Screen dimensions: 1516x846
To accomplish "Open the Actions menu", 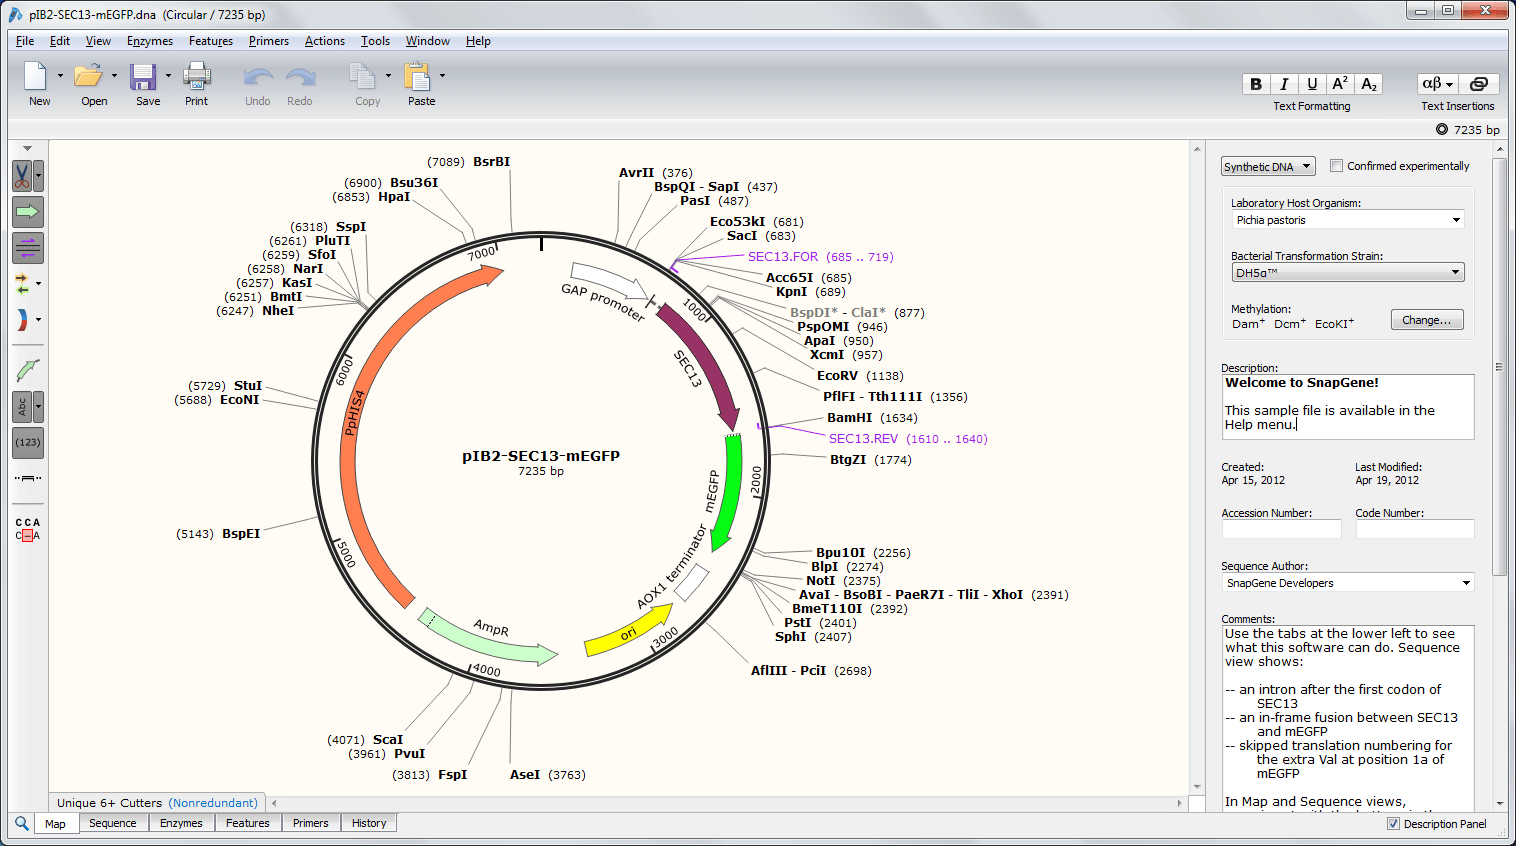I will pyautogui.click(x=325, y=41).
